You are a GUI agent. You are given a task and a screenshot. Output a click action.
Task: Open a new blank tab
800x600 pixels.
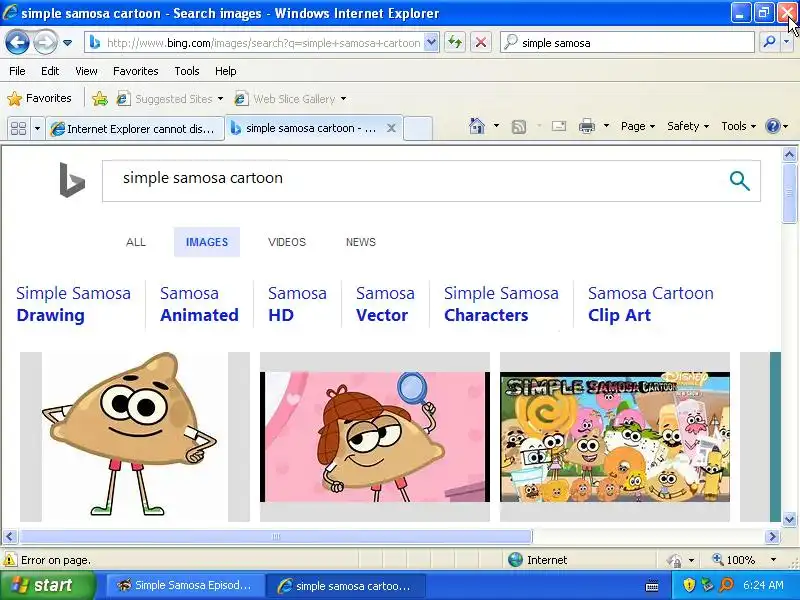418,128
